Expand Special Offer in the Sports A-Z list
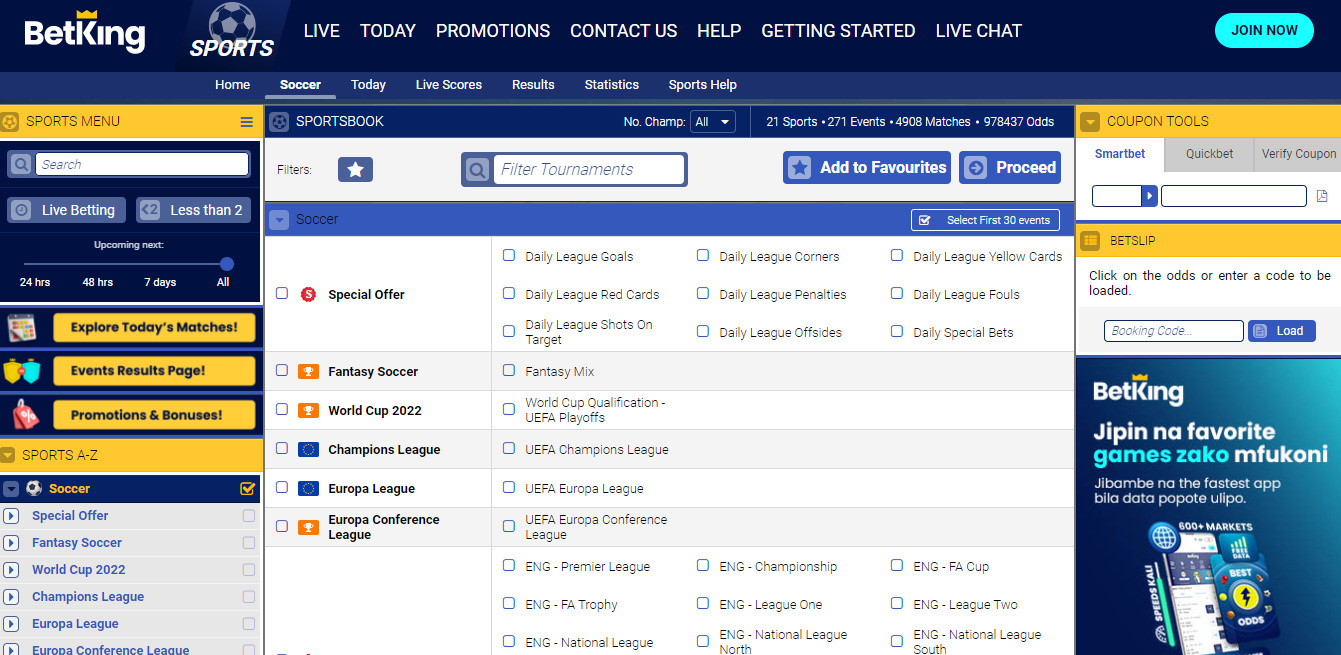The width and height of the screenshot is (1341, 655). coord(11,516)
